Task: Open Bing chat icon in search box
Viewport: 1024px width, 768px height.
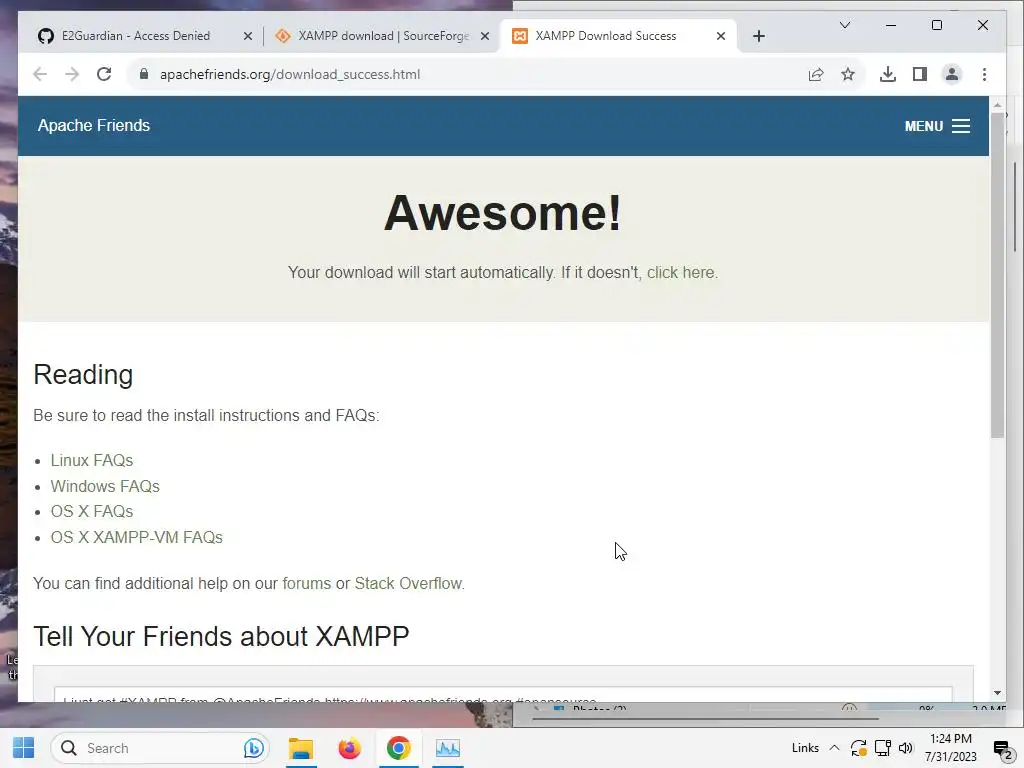Action: pos(253,748)
